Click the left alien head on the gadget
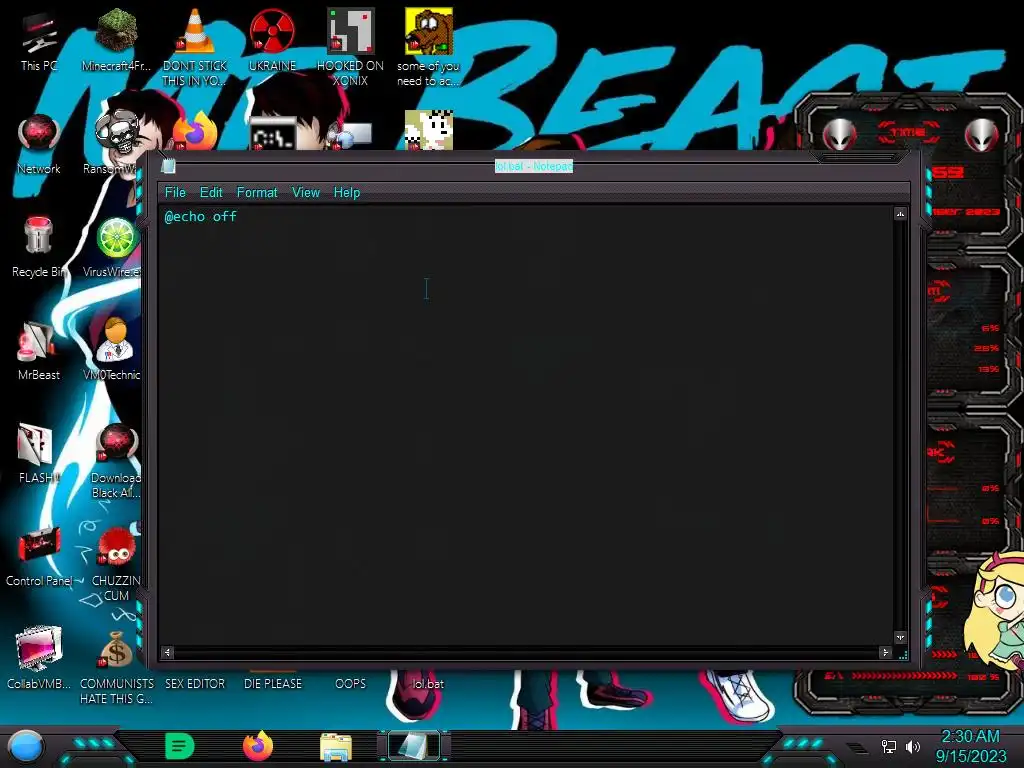Viewport: 1024px width, 768px height. [840, 135]
